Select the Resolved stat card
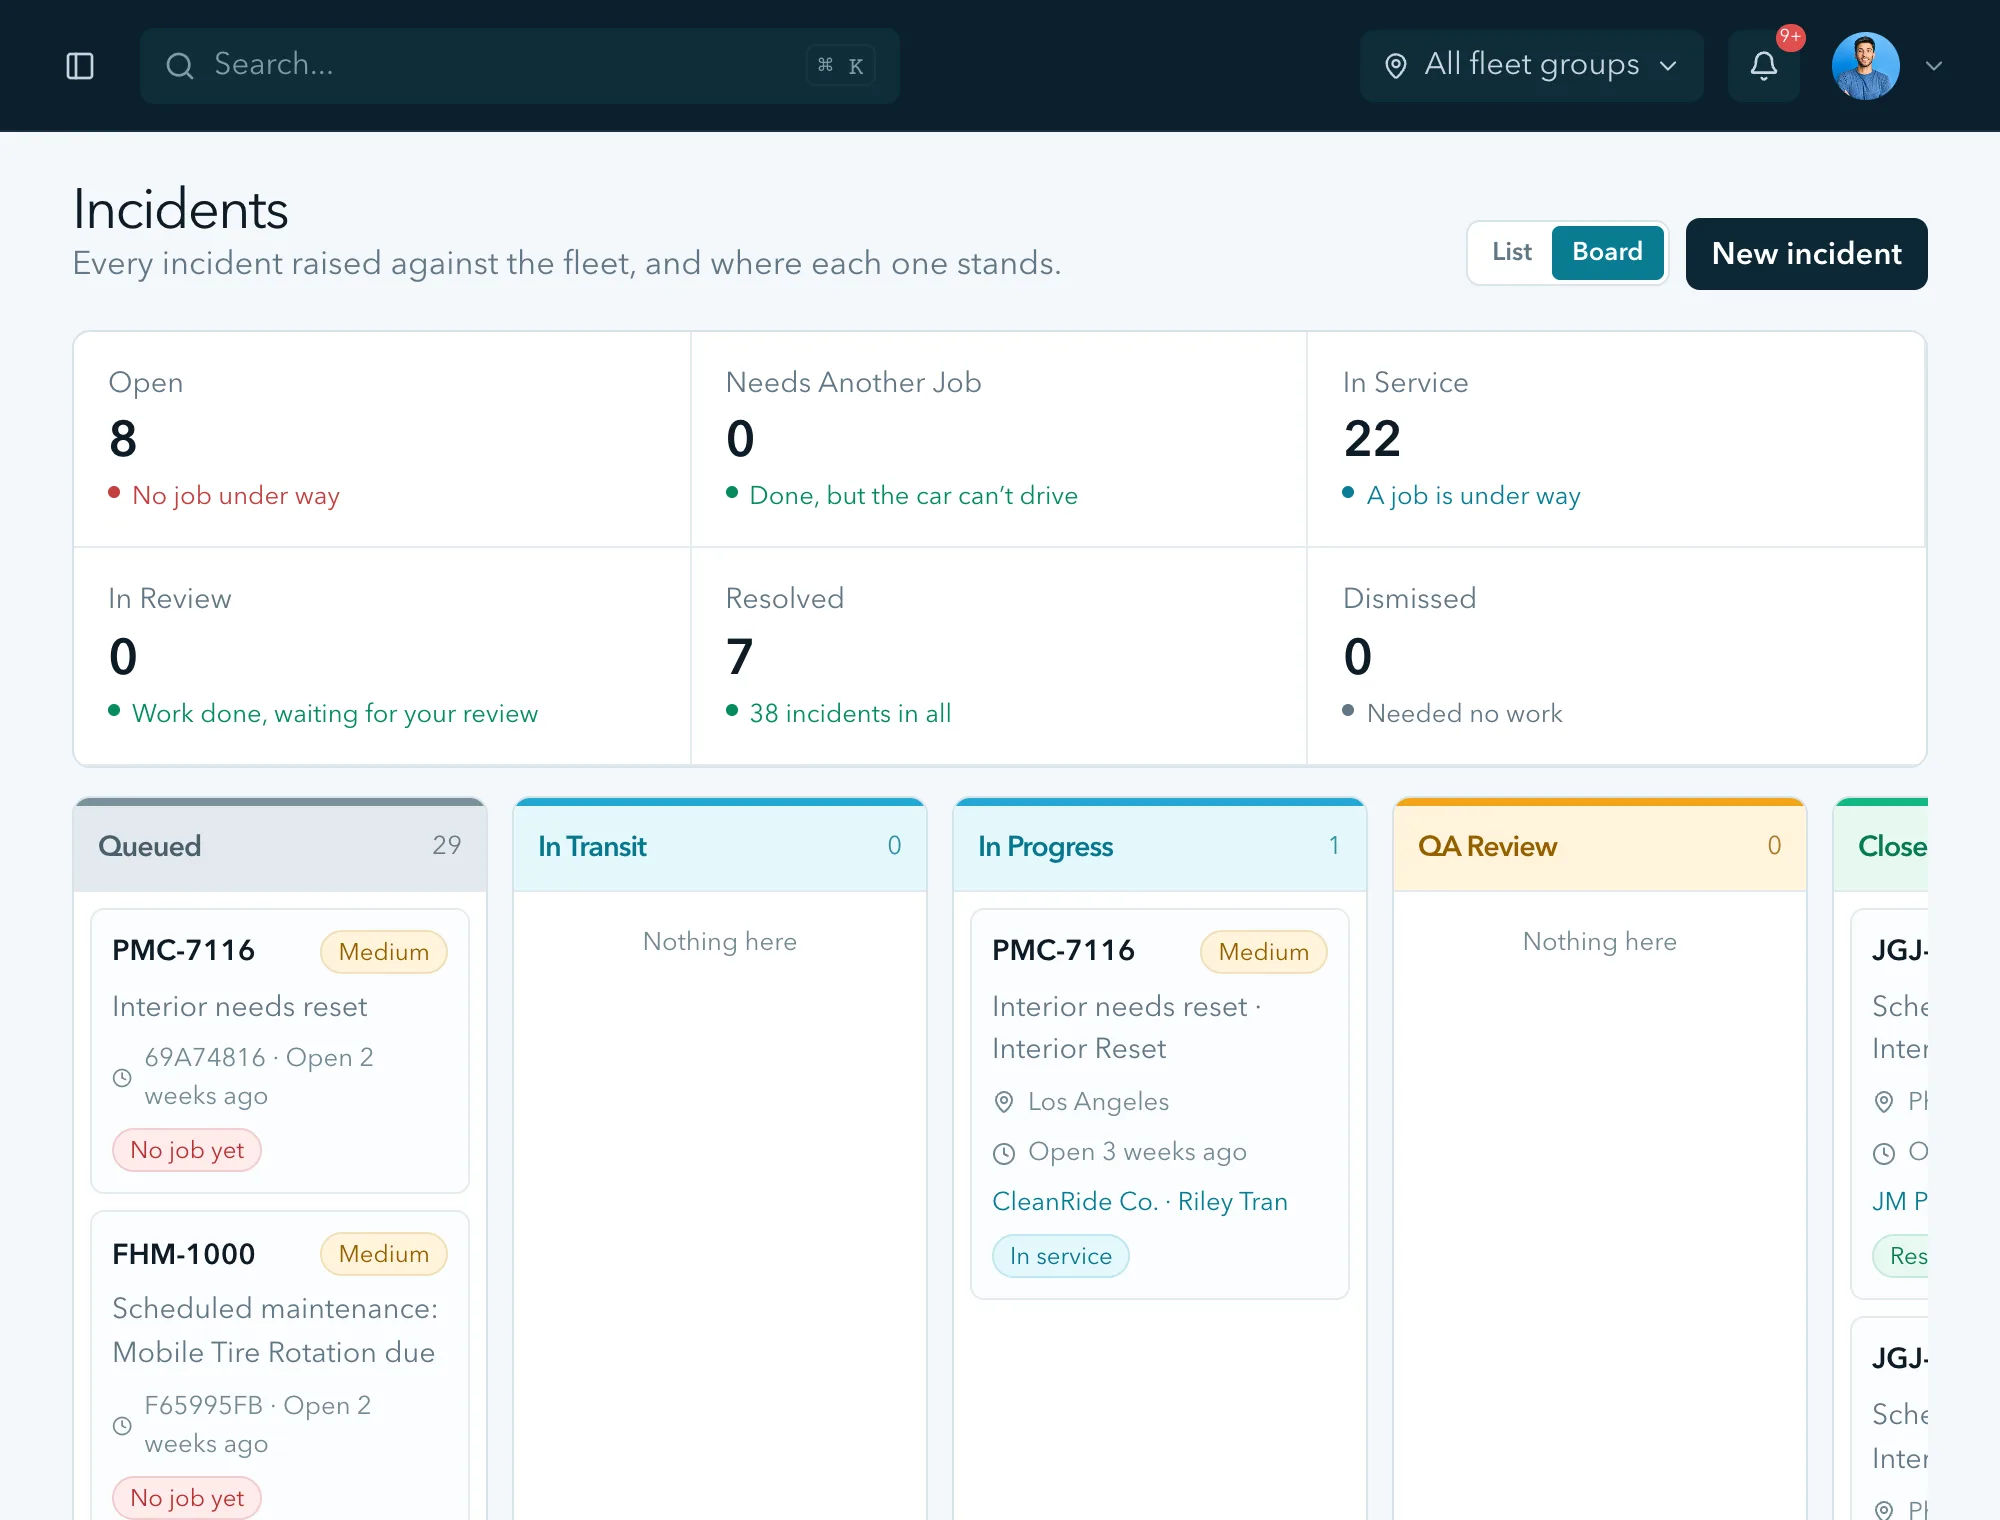The image size is (2000, 1520). click(999, 656)
